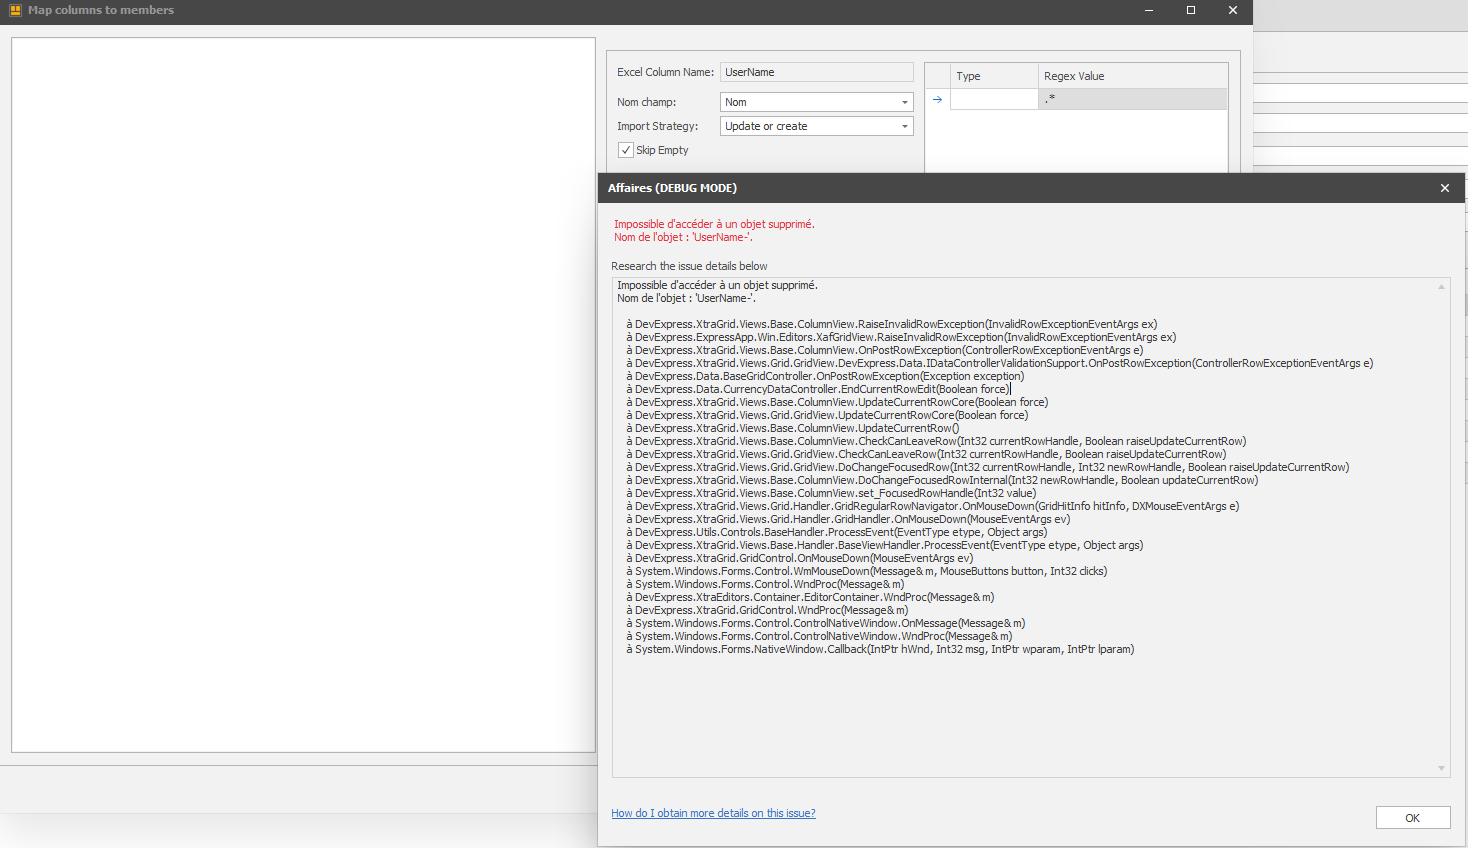The width and height of the screenshot is (1468, 848).
Task: Minimize the Map columns to members window
Action: [x=1147, y=11]
